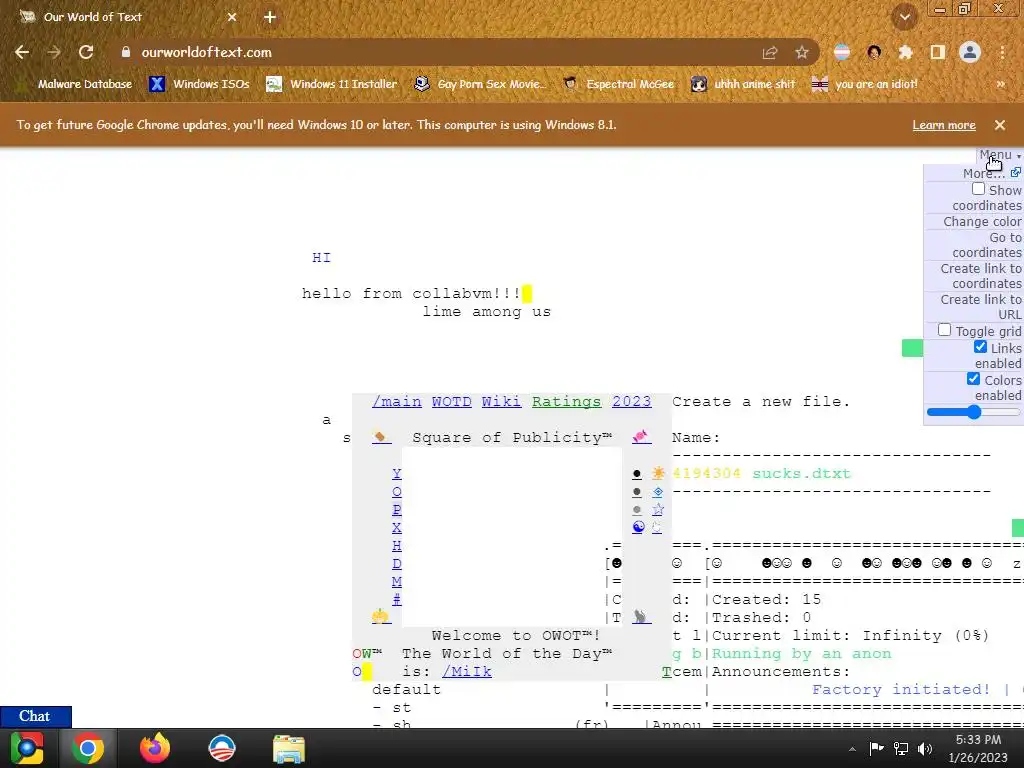Screen dimensions: 1024x768
Task: Open the Espectral McGee bookmark
Action: tap(618, 84)
